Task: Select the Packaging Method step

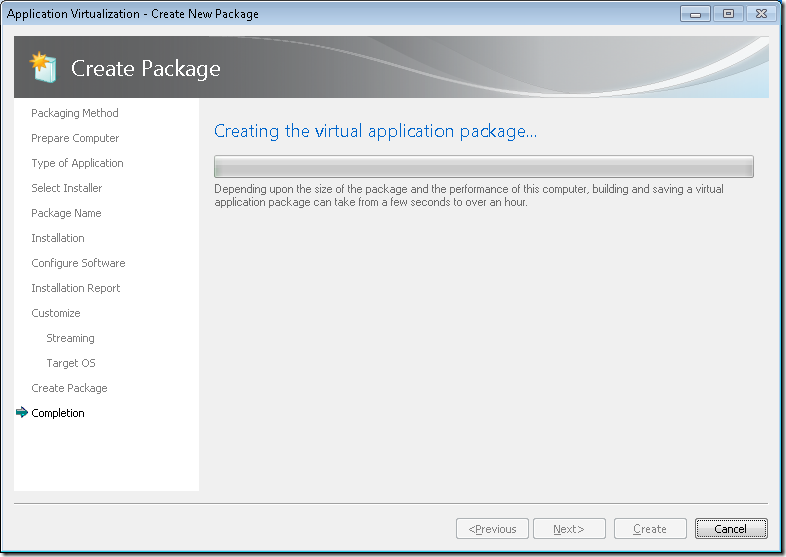Action: [x=75, y=113]
